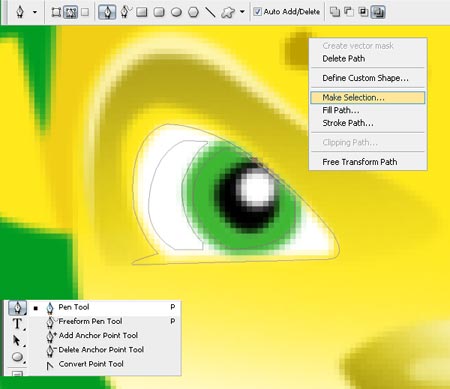Toggle the Auto Add/Delete checkbox
The image size is (450, 389).
pyautogui.click(x=257, y=12)
